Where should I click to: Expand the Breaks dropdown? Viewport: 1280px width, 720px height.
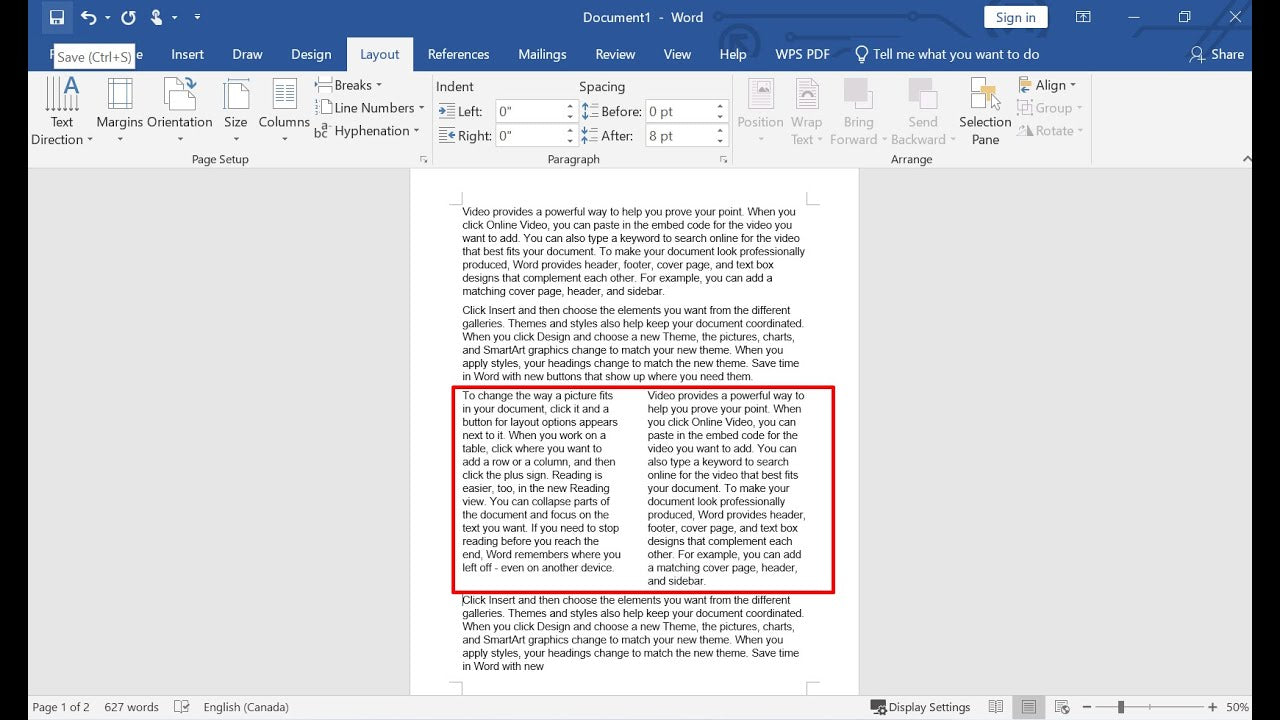[350, 85]
